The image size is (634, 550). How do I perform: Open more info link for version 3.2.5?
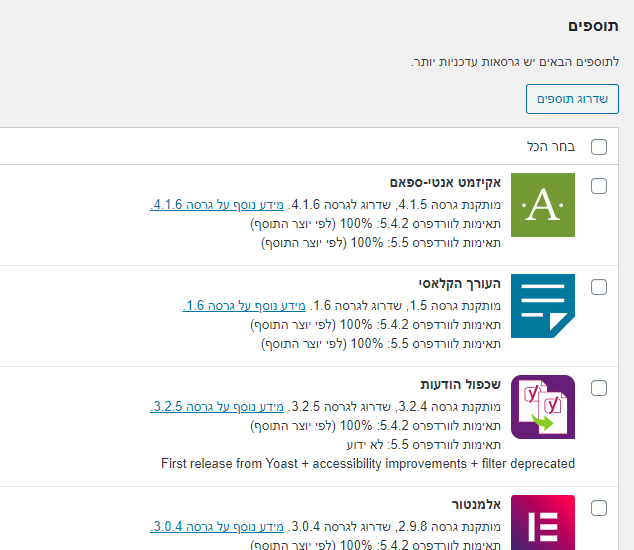pyautogui.click(x=217, y=406)
